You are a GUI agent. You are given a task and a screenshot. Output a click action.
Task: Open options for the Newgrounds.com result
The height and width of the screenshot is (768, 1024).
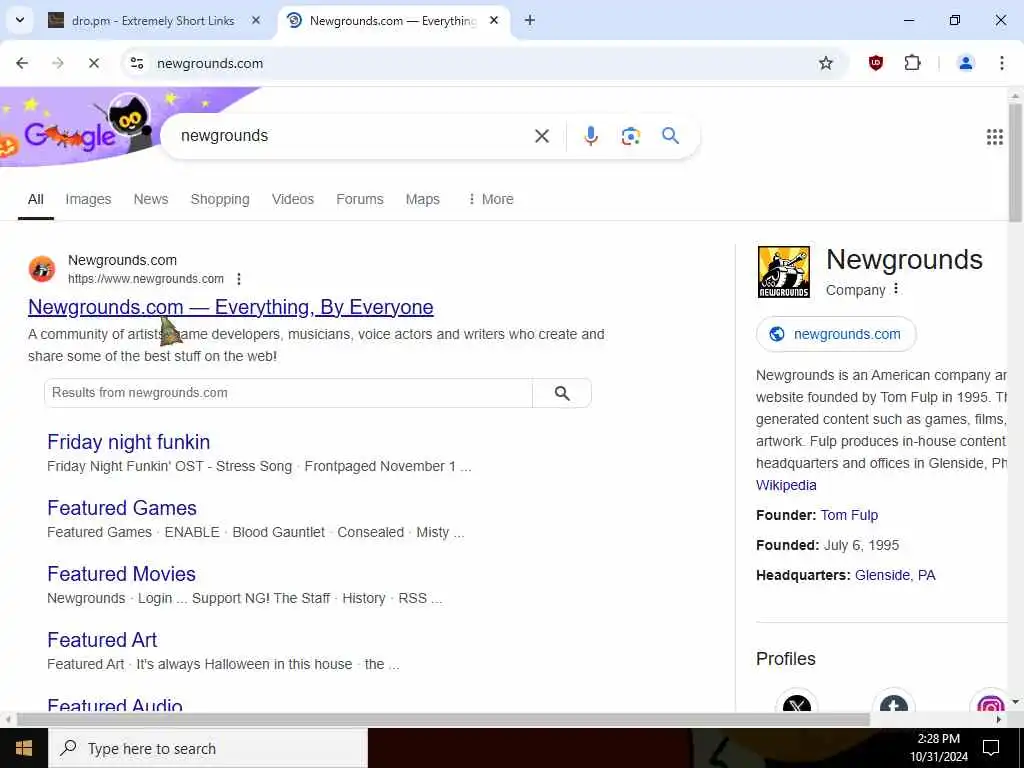[239, 279]
